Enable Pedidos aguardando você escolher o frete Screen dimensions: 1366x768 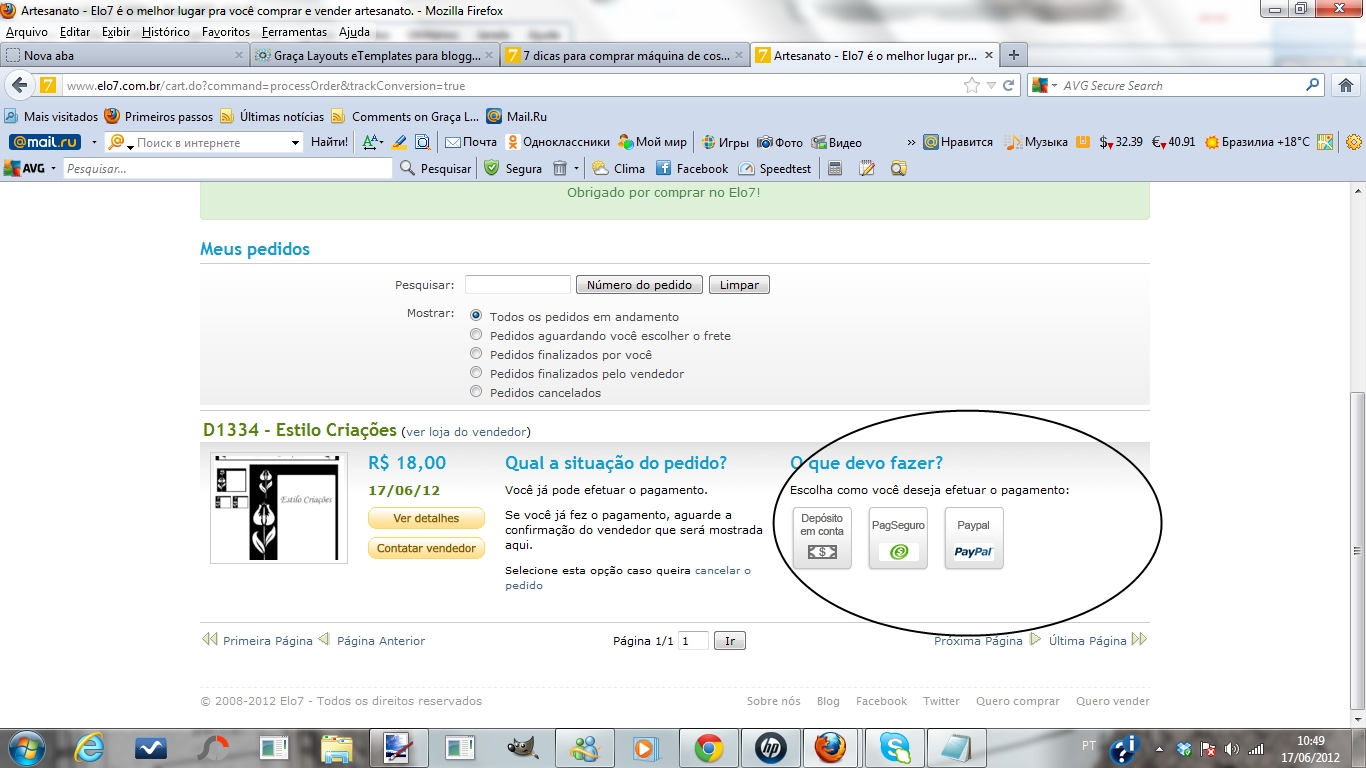(476, 336)
